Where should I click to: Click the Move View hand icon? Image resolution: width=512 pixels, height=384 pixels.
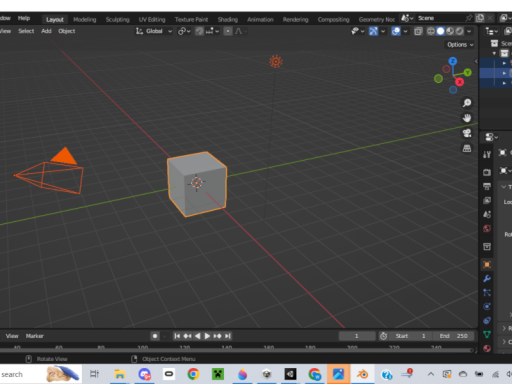pos(467,118)
